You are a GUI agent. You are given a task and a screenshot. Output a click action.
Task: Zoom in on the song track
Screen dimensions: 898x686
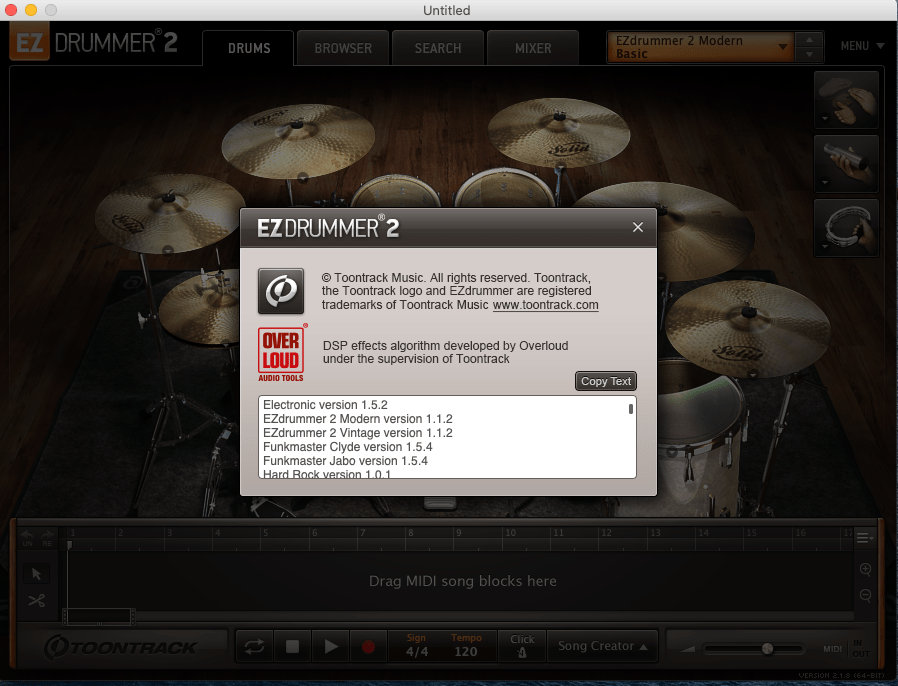(x=865, y=569)
